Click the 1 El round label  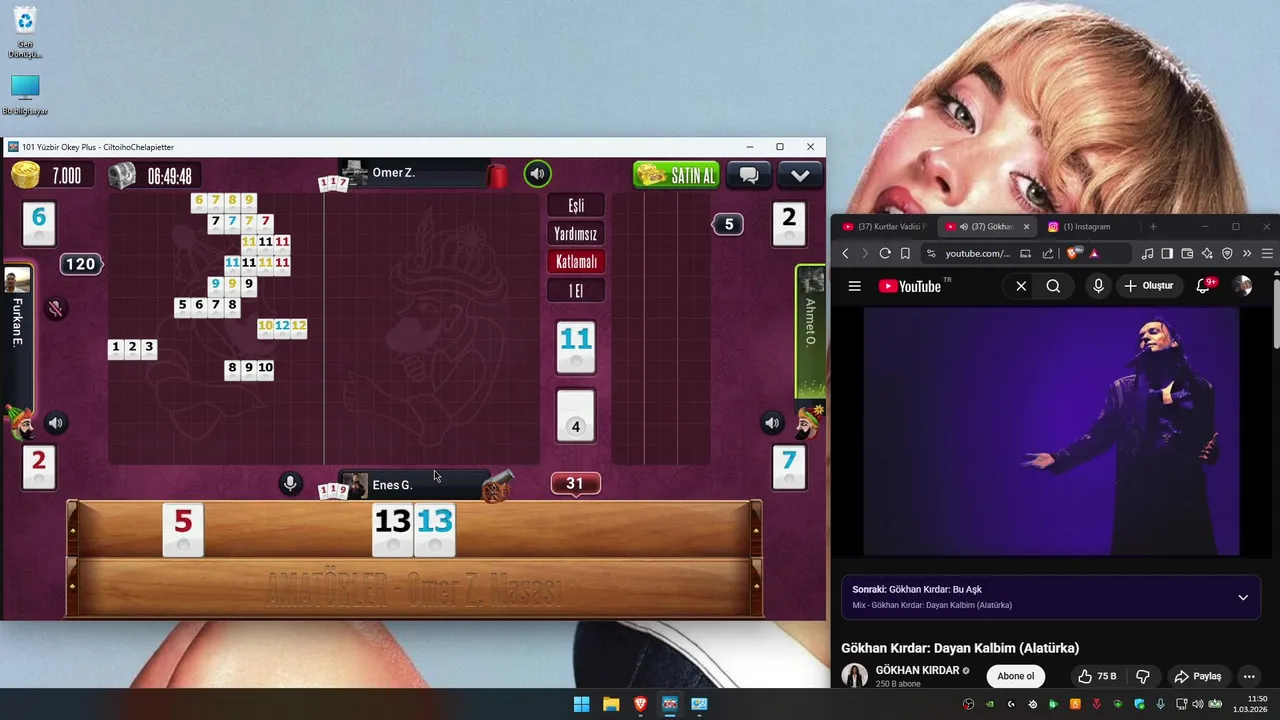[576, 291]
